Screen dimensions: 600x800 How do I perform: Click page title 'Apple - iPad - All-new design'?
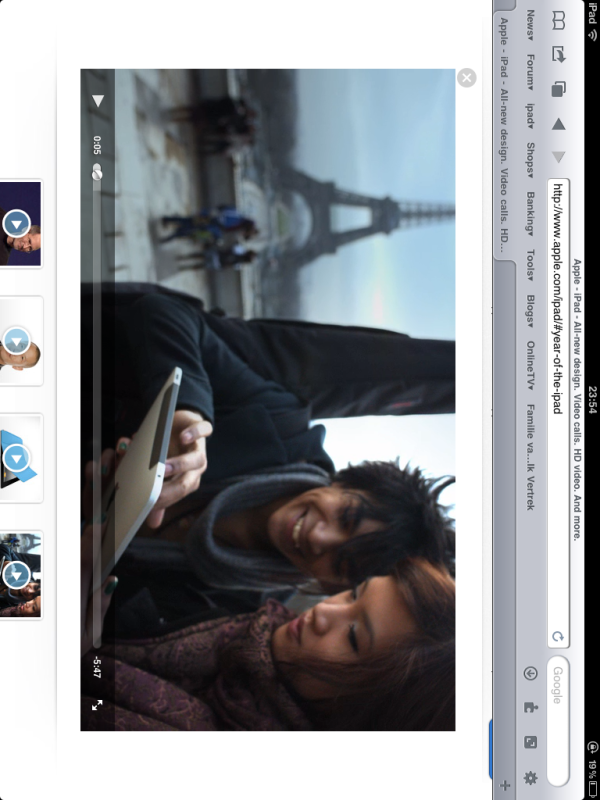click(577, 400)
